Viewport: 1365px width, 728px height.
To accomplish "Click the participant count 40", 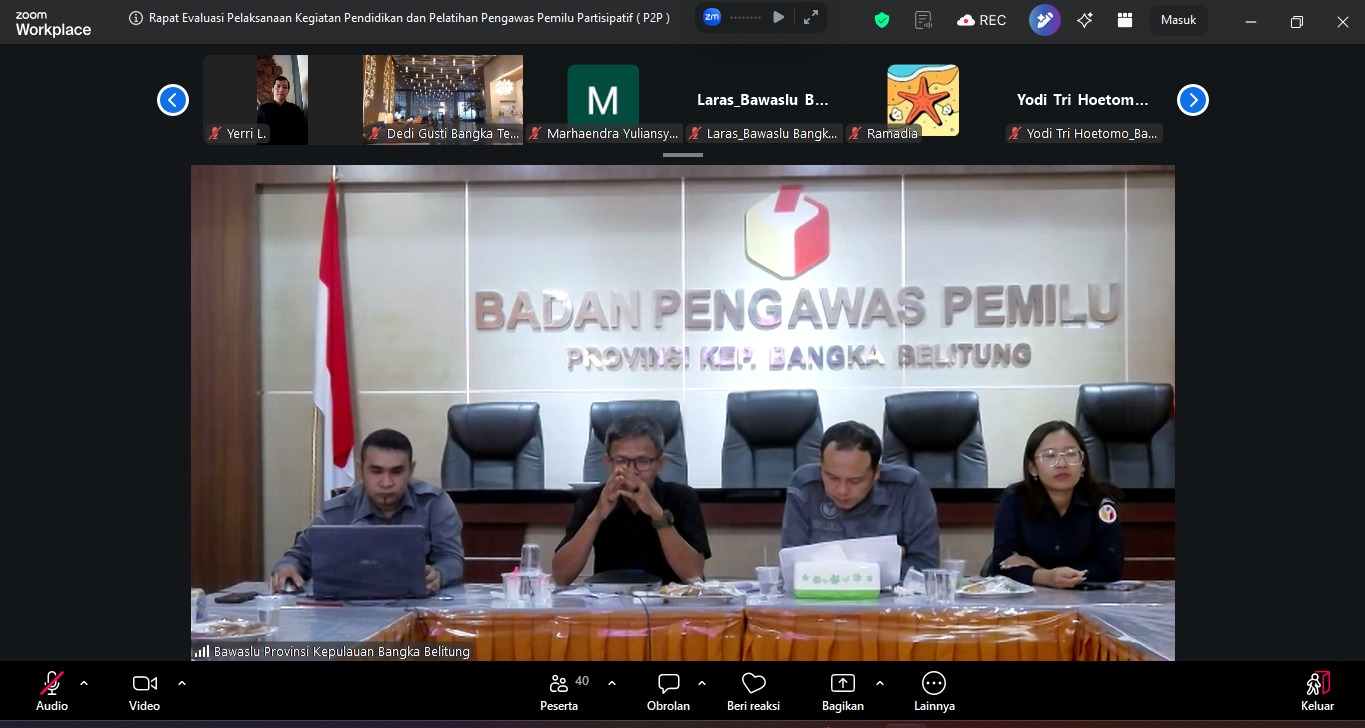I will pyautogui.click(x=582, y=681).
